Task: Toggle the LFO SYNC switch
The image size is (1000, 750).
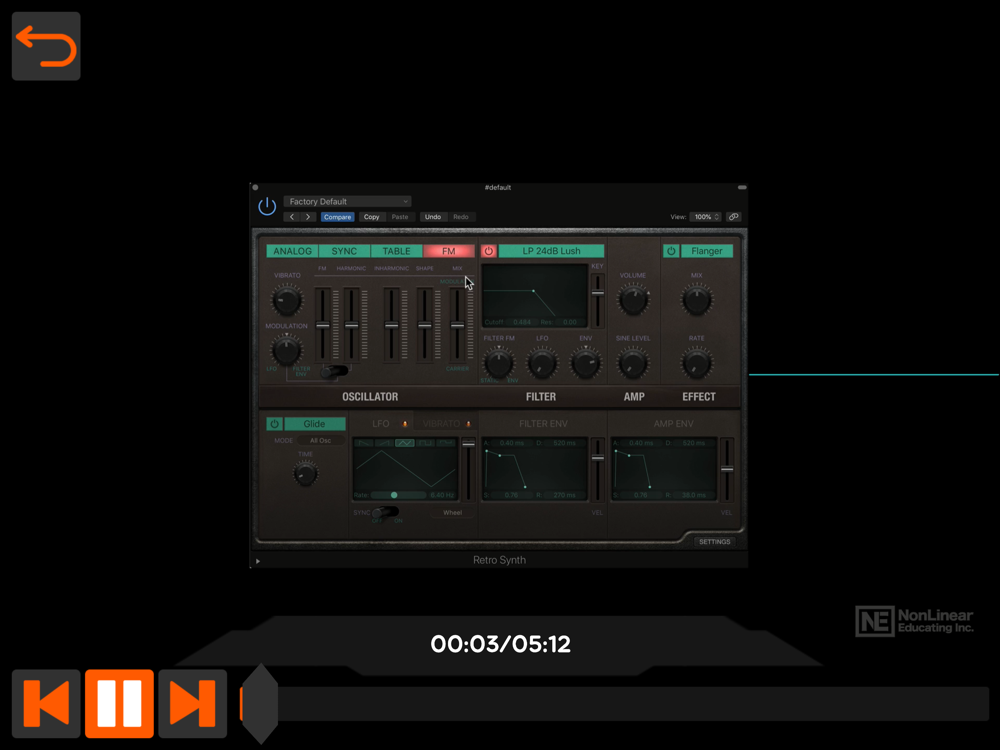Action: [385, 512]
